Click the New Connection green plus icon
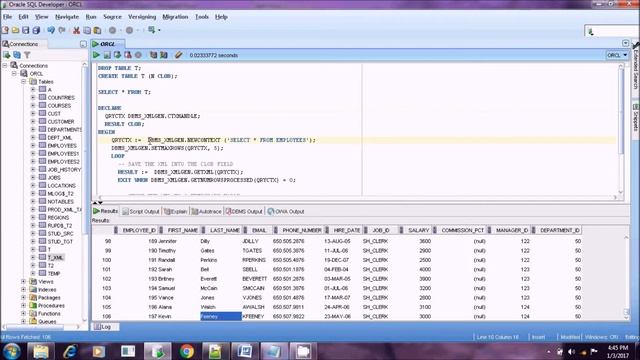Image resolution: width=640 pixels, height=360 pixels. 7,55
